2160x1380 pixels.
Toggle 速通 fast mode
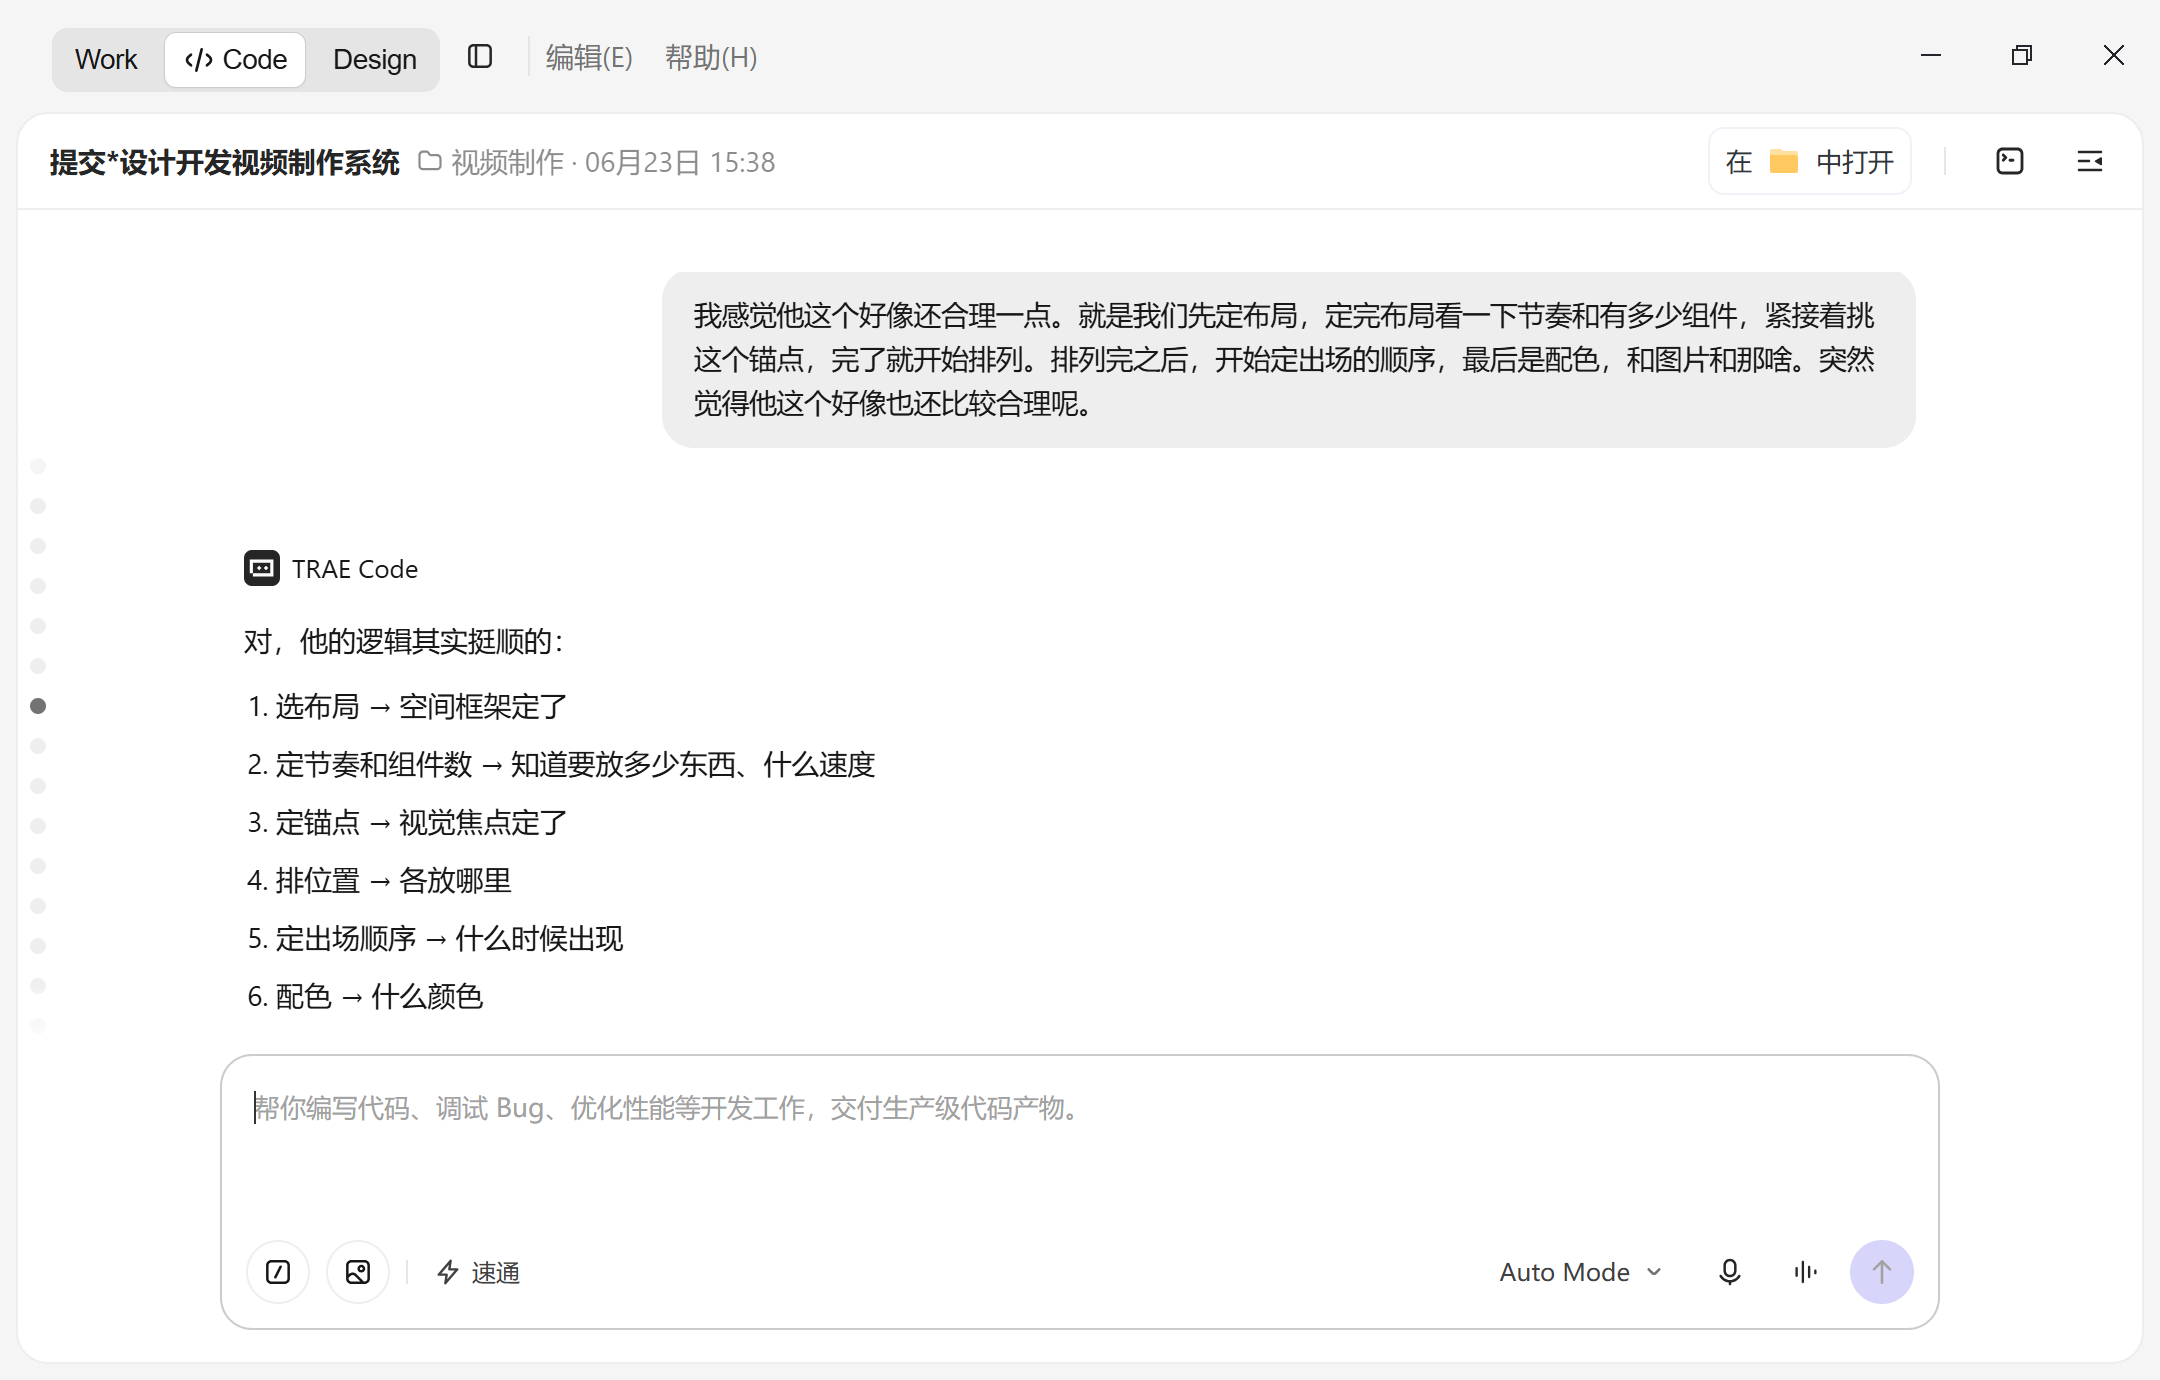click(479, 1272)
